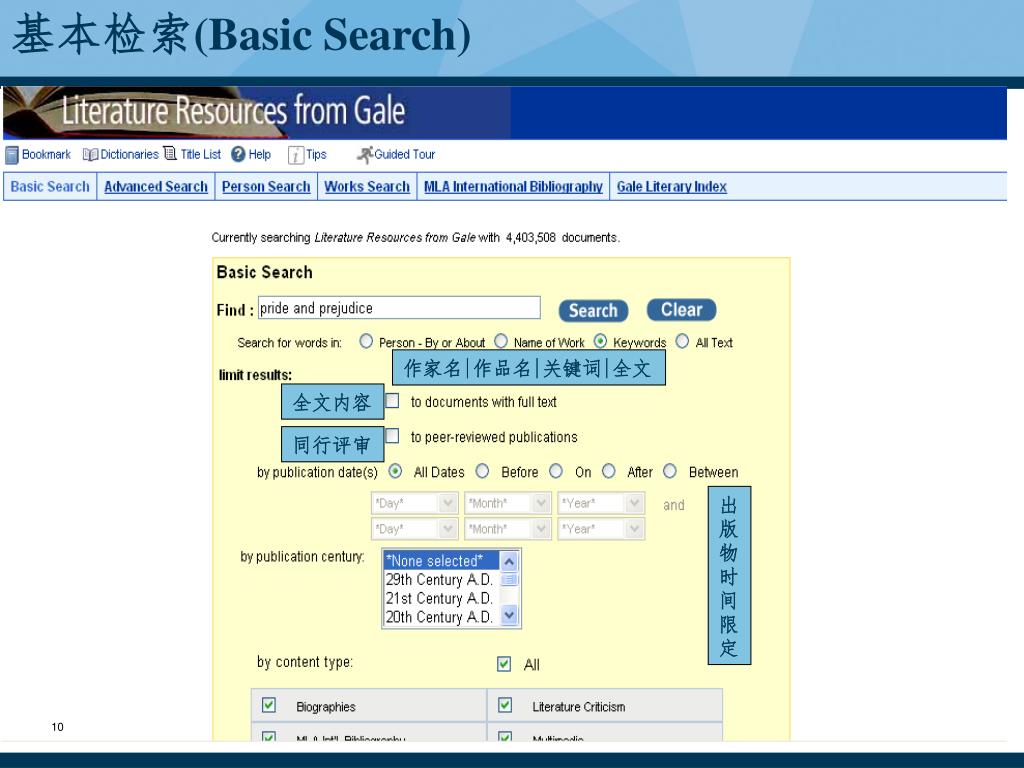Uncheck the Literature Criticism checkbox
Screen dimensions: 1024x768
[505, 705]
